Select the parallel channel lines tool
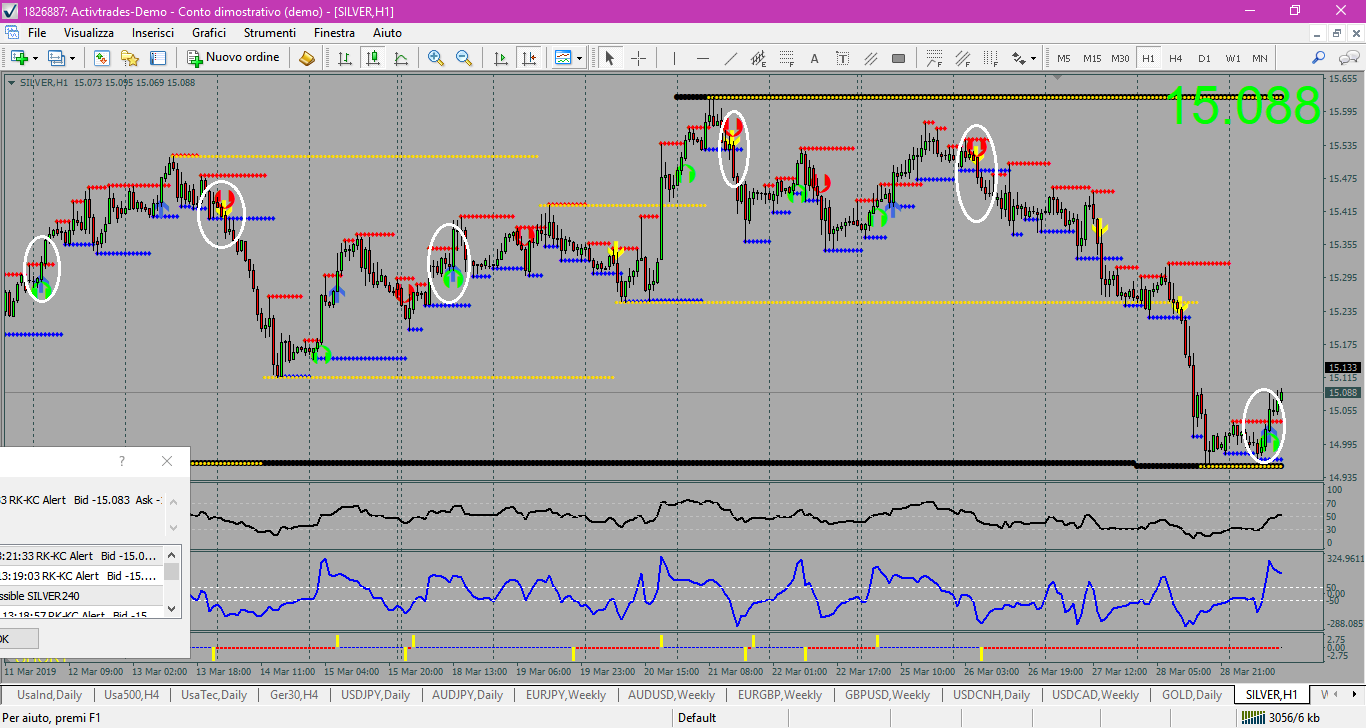 [871, 58]
